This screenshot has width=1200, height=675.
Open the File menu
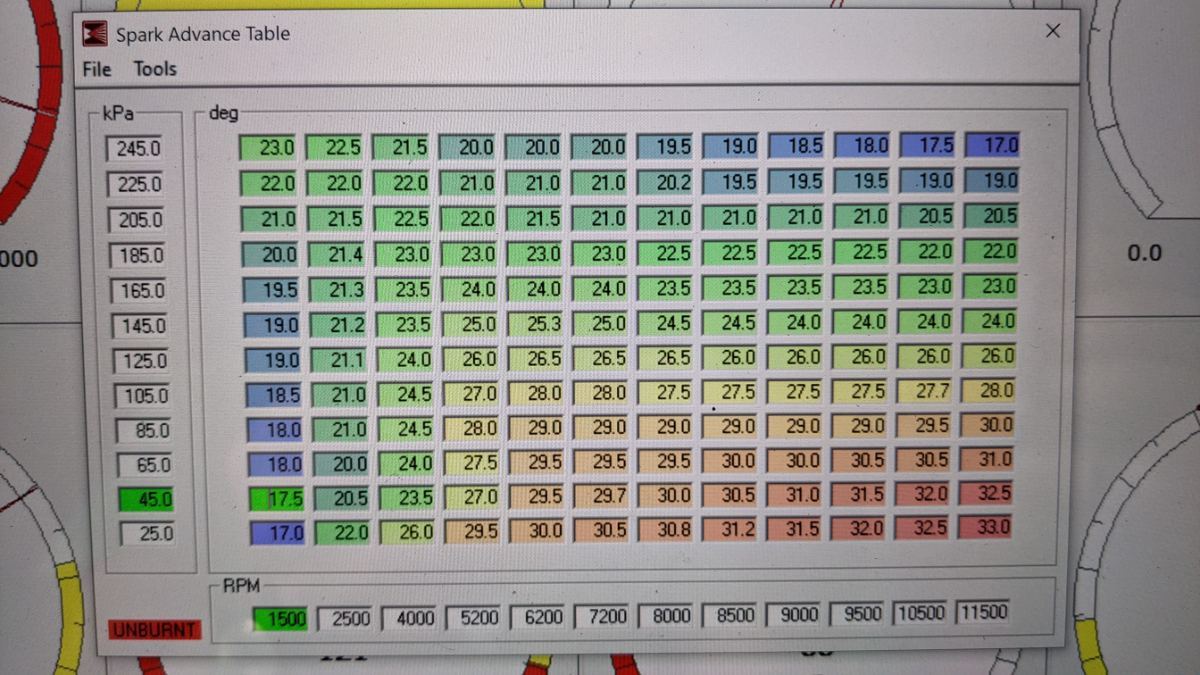97,69
